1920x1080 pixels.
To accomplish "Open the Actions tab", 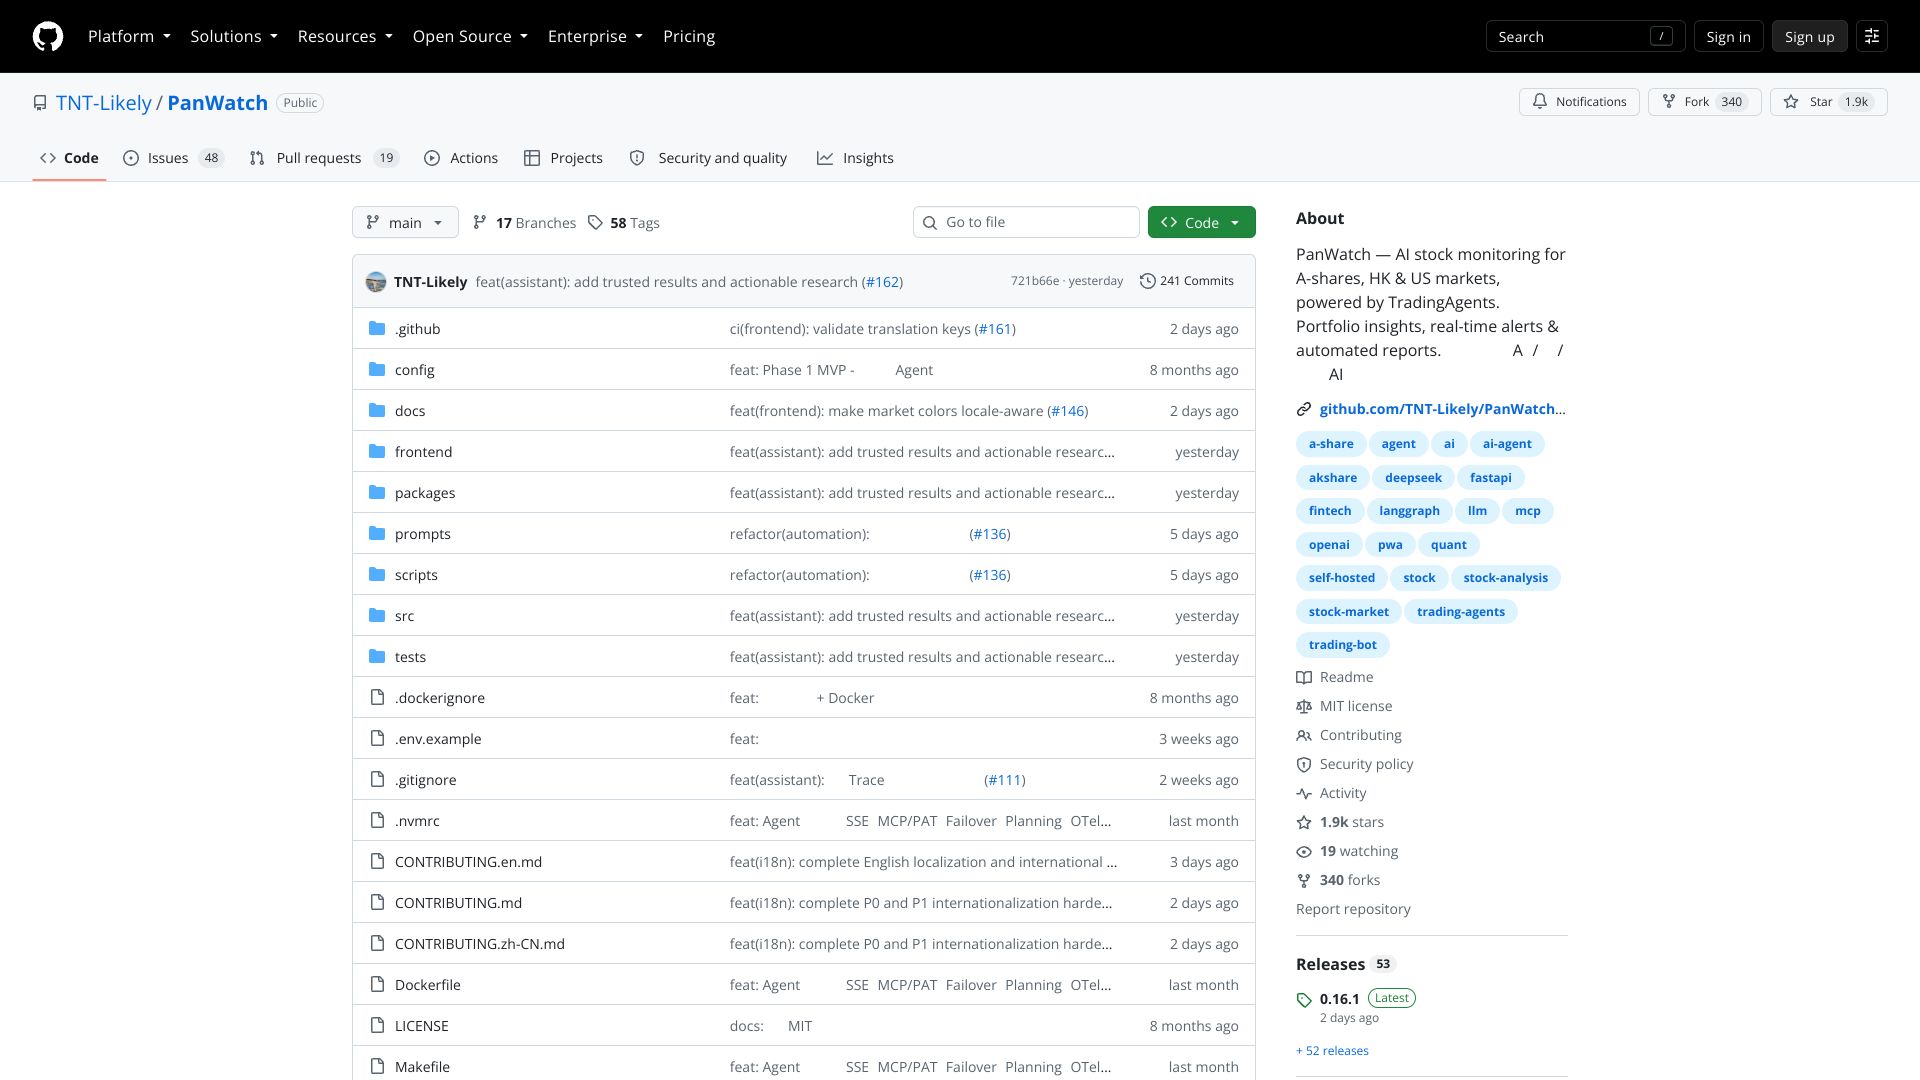I will tap(461, 158).
